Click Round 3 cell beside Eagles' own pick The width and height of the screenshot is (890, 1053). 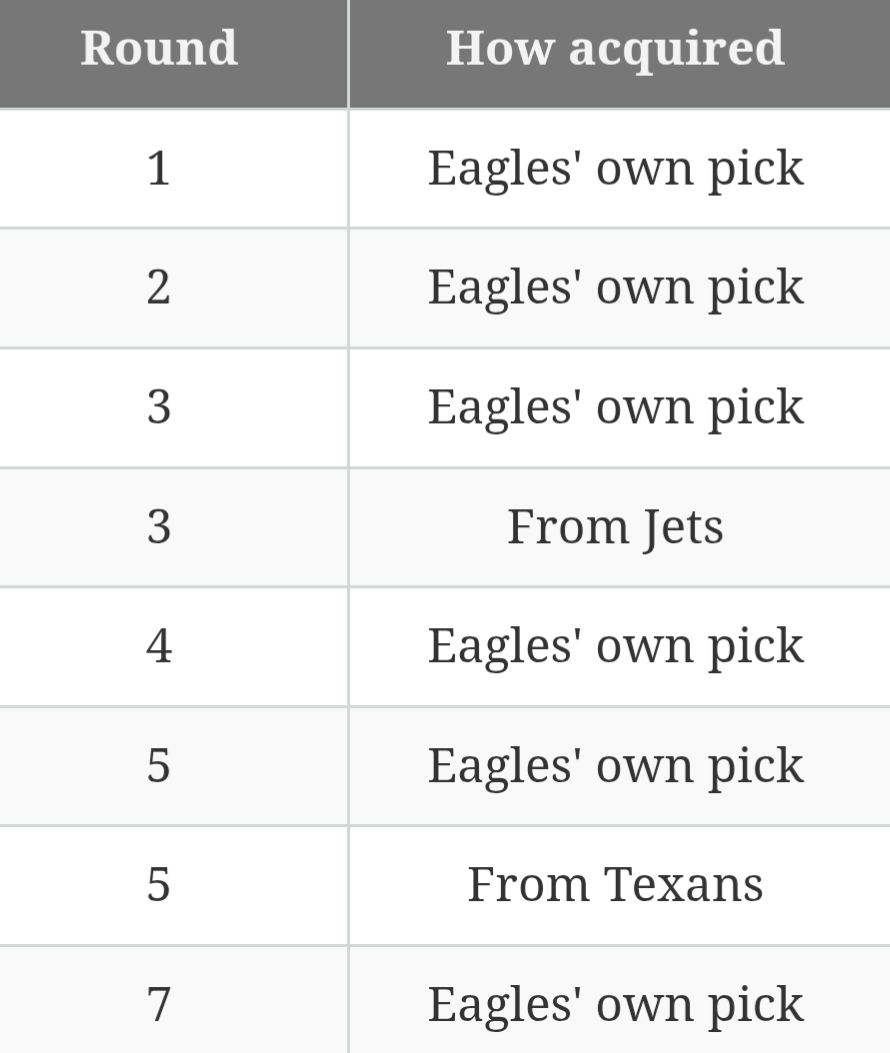[159, 407]
